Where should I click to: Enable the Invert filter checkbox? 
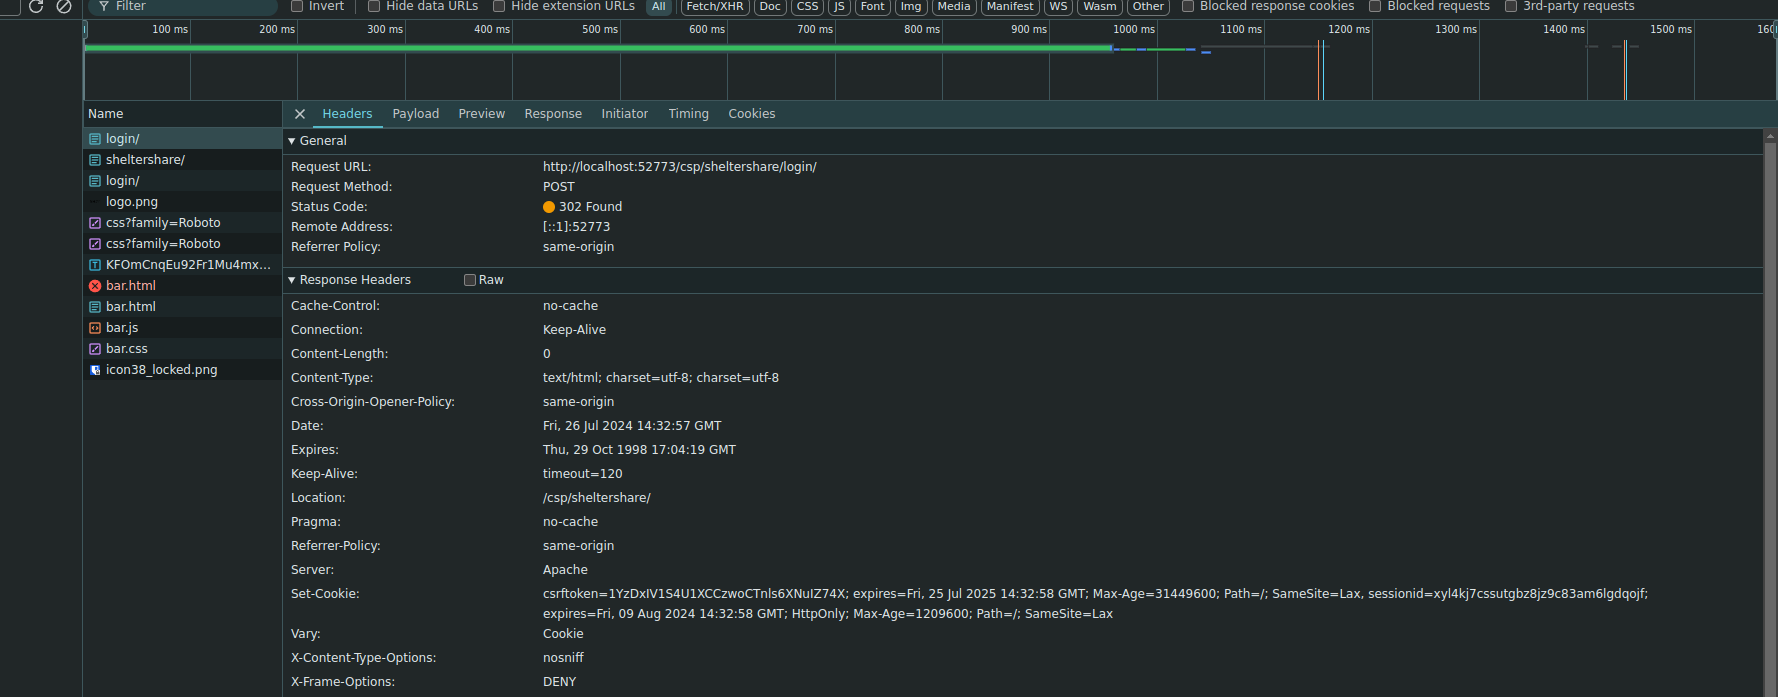[x=297, y=6]
